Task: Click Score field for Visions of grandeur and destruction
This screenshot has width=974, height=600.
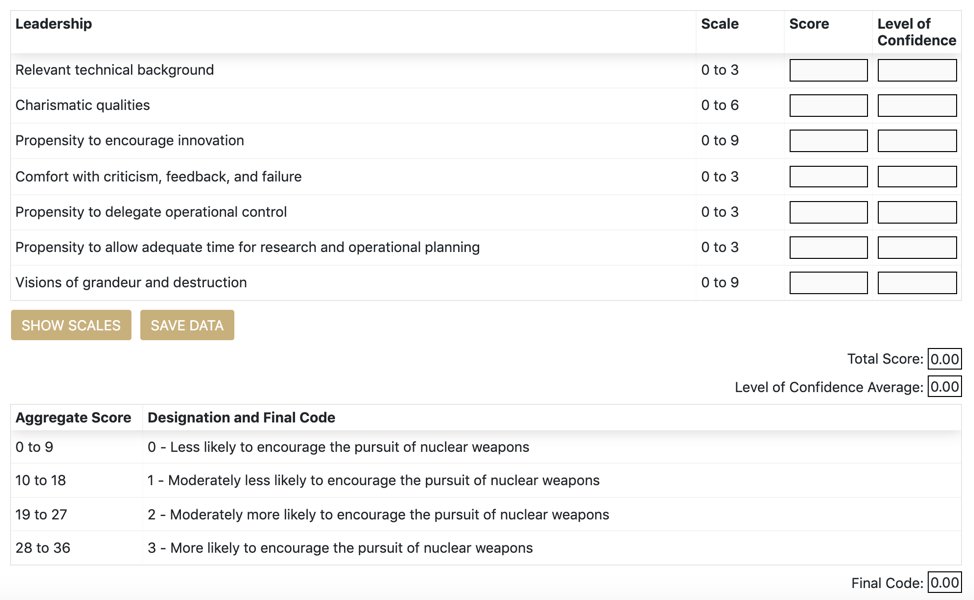Action: pos(828,283)
